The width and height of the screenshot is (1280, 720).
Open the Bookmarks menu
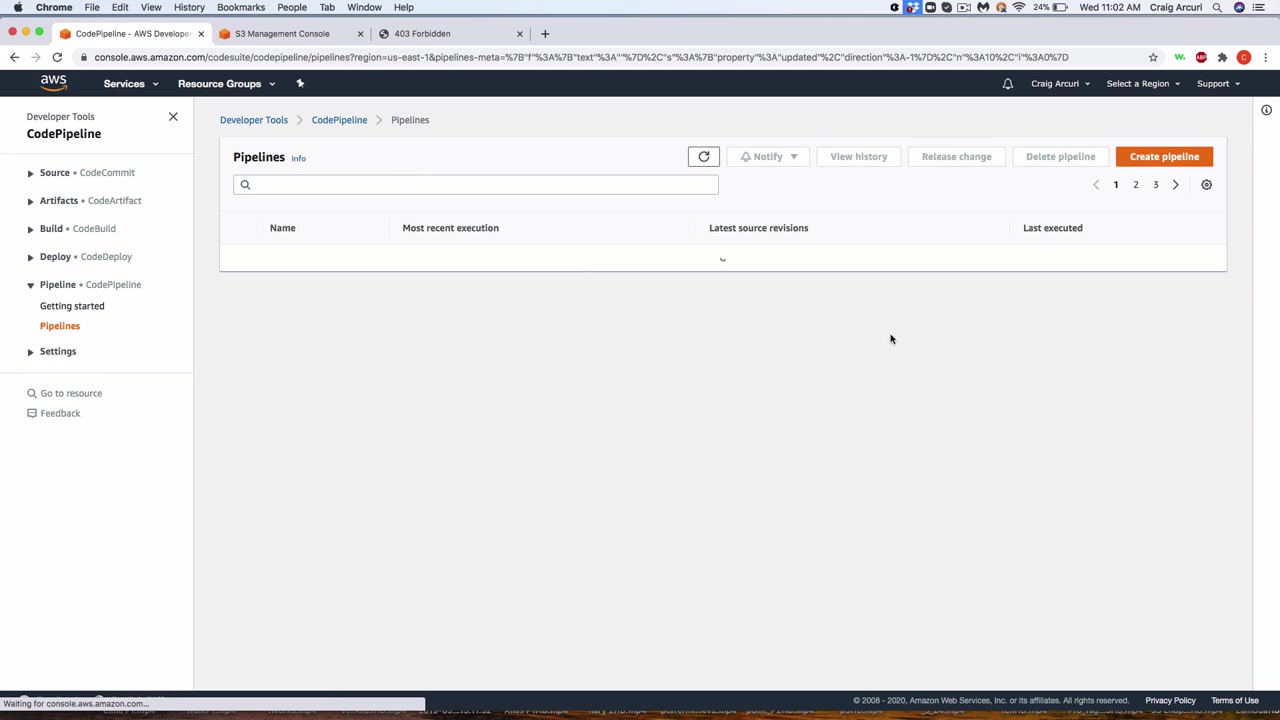241,7
